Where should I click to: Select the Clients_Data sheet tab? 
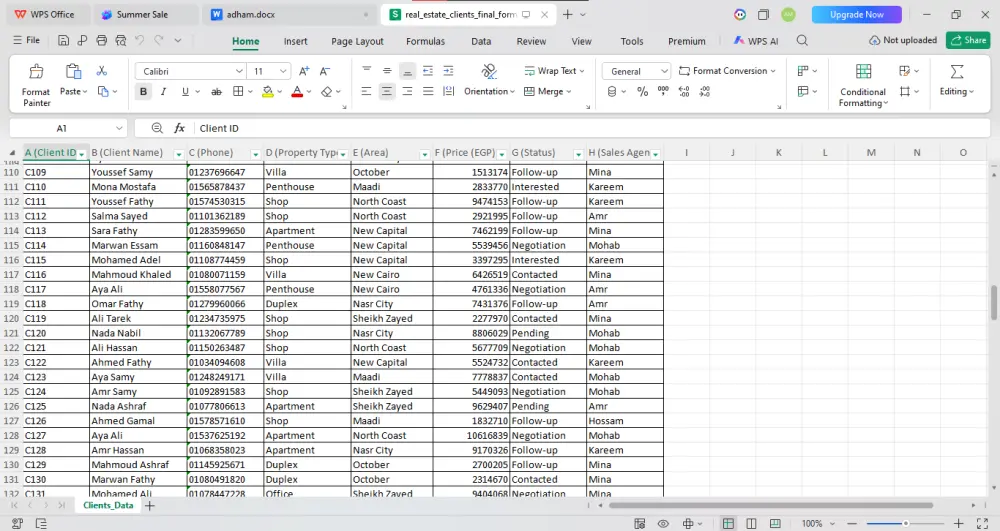tap(108, 505)
